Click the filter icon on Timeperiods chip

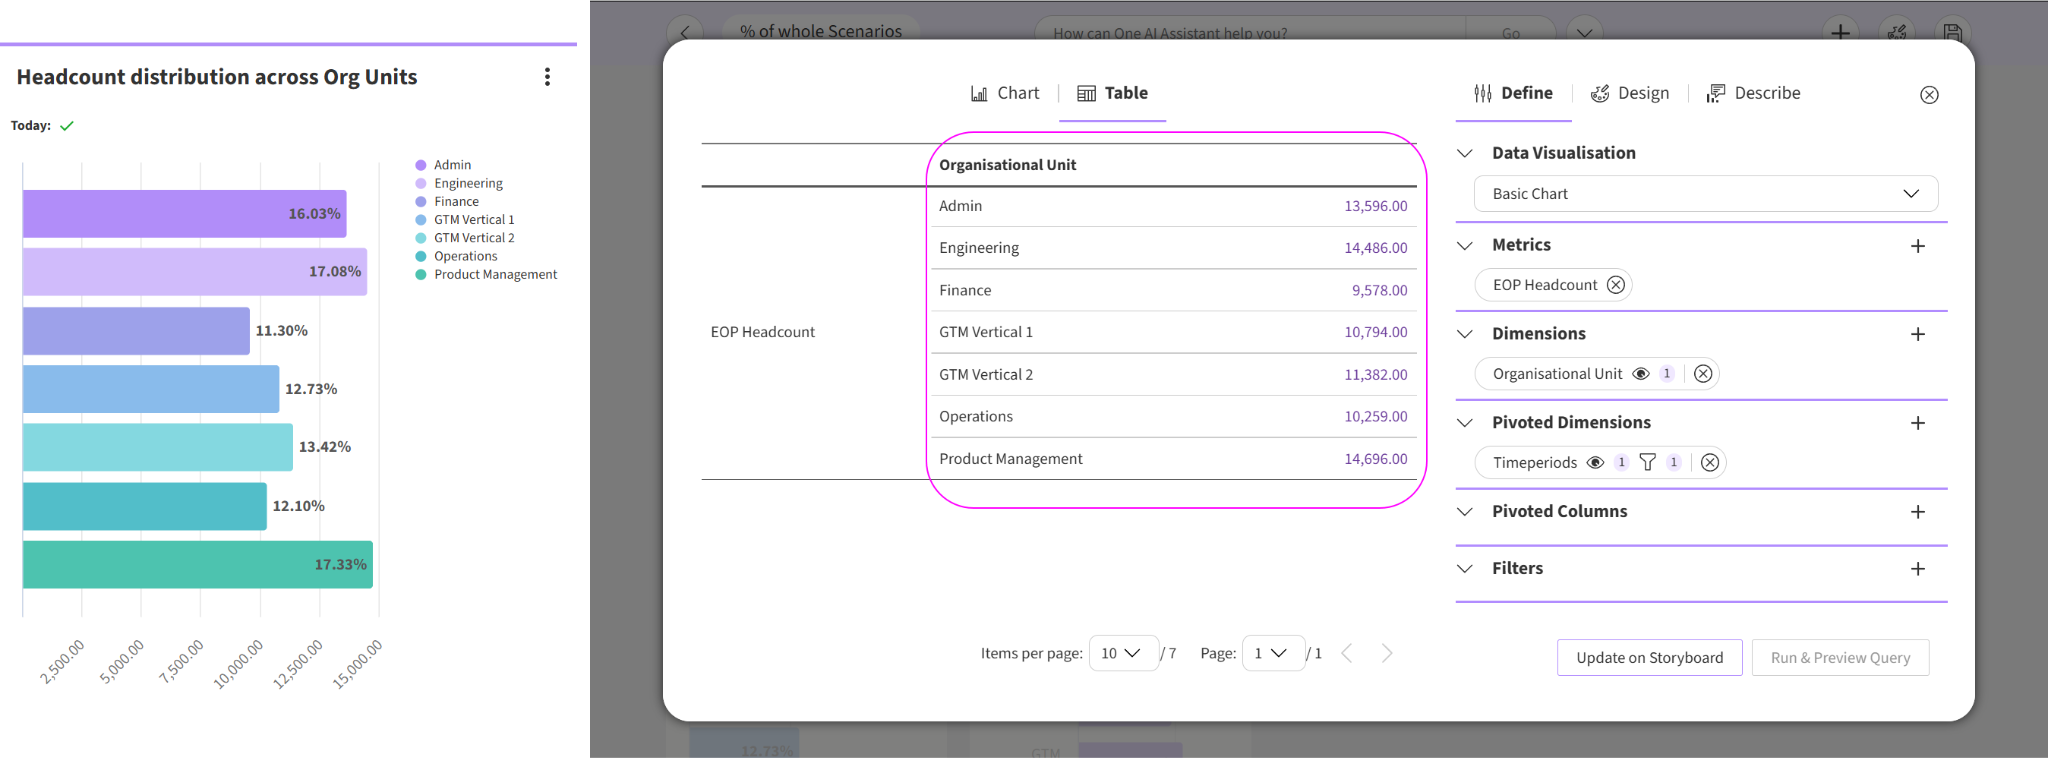coord(1648,462)
